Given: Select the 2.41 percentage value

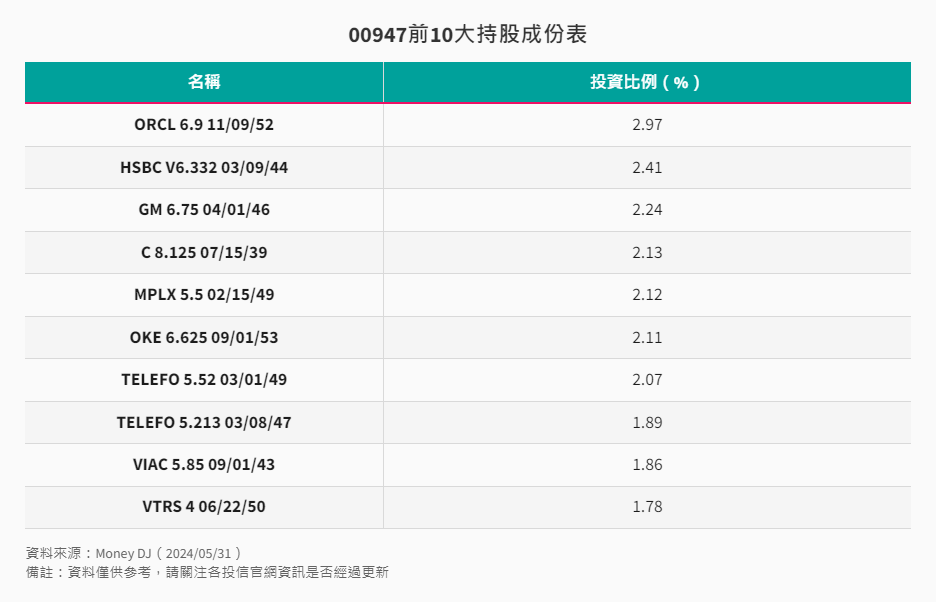Looking at the screenshot, I should 647,168.
